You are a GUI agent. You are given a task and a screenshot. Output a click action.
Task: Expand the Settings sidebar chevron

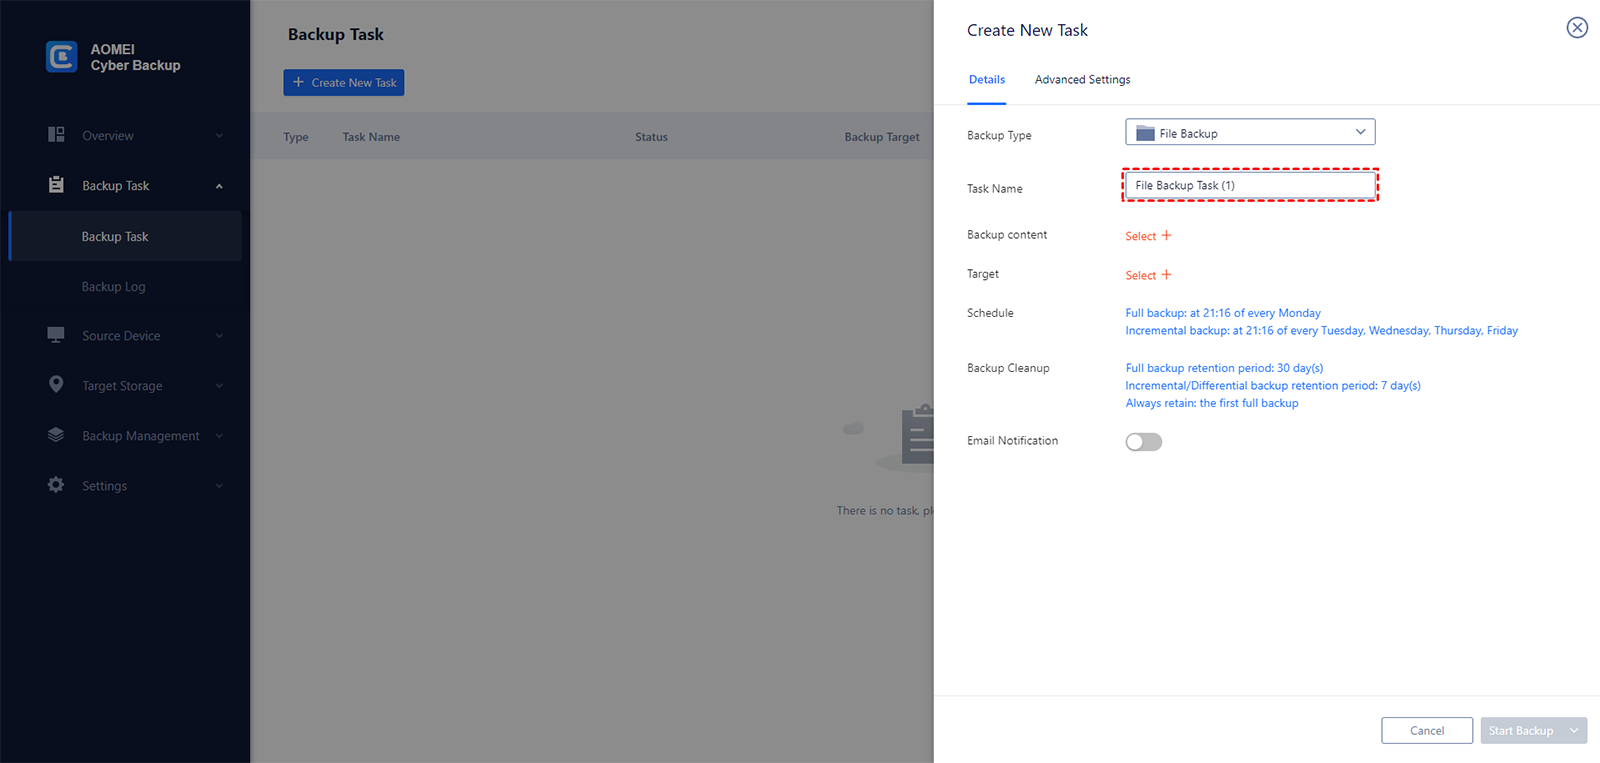[219, 486]
